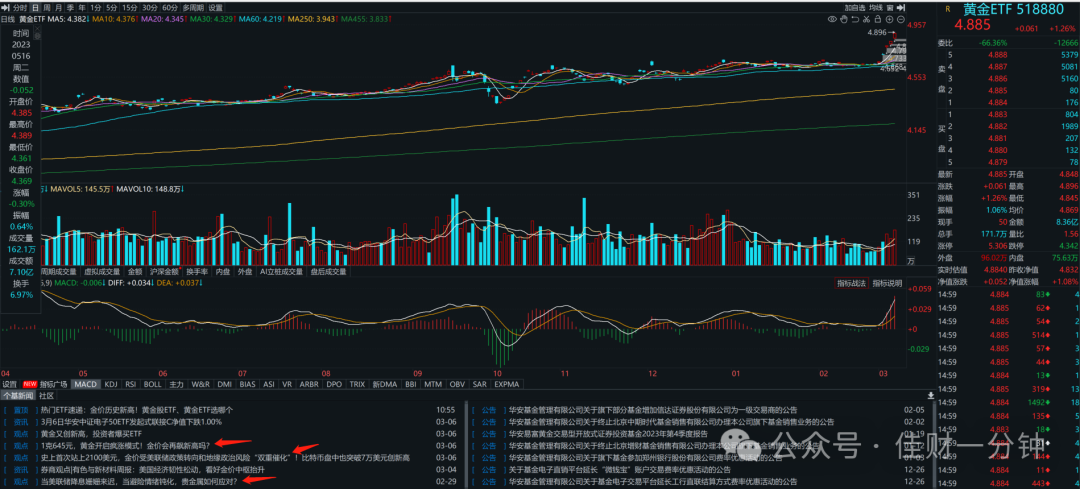The image size is (1080, 489).
Task: Open the 多周期 multi-period view
Action: tap(194, 8)
